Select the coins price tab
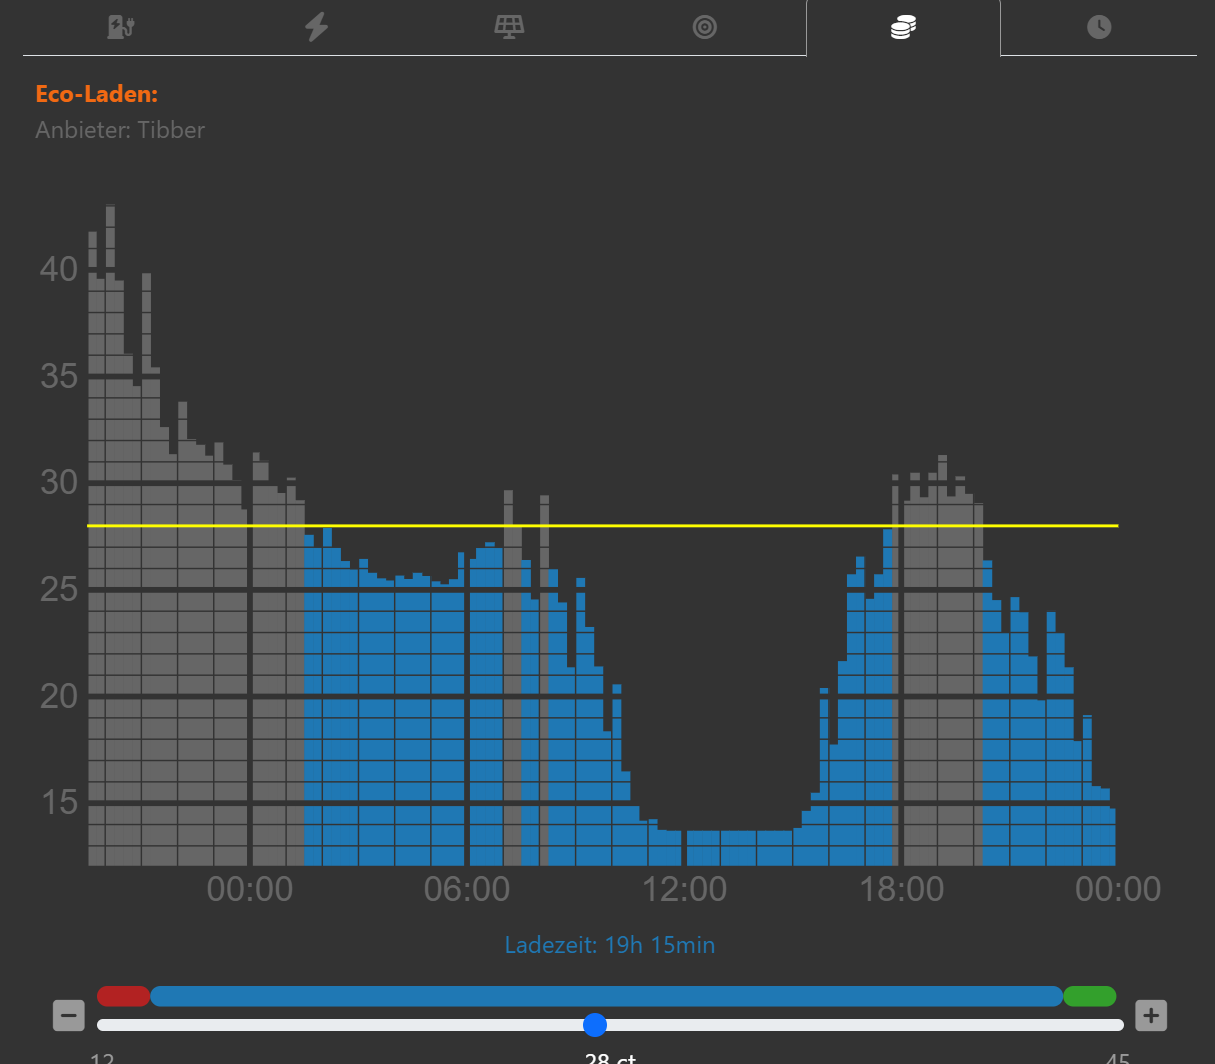The image size is (1215, 1064). pyautogui.click(x=903, y=27)
